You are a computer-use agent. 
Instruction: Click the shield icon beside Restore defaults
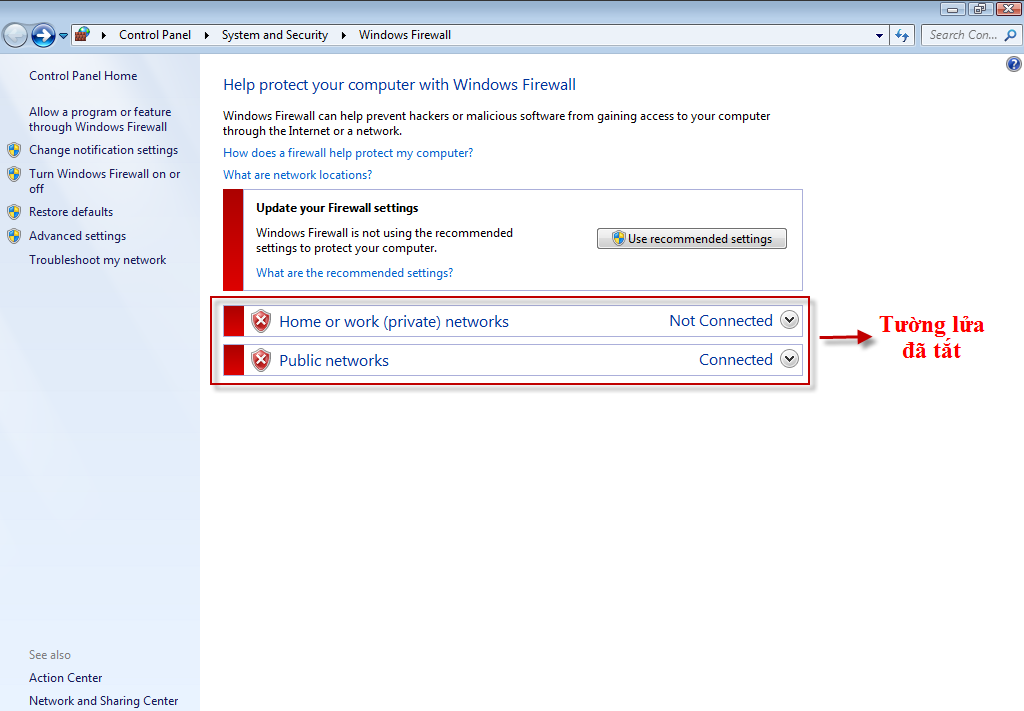[14, 212]
